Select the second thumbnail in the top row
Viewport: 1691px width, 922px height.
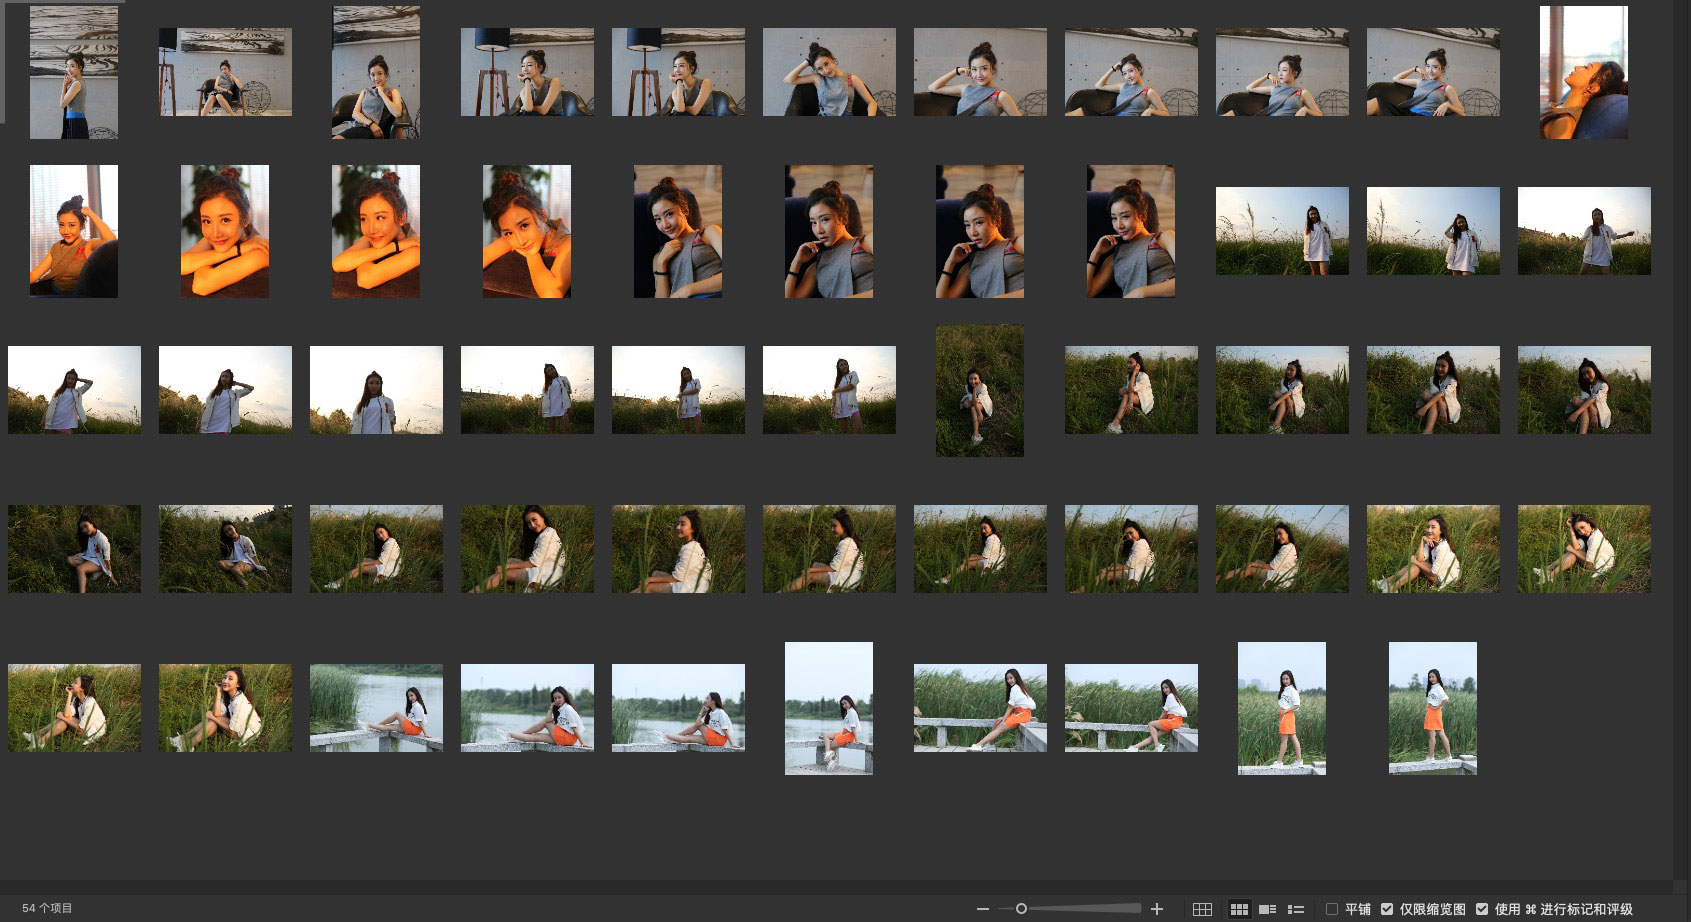coord(225,72)
